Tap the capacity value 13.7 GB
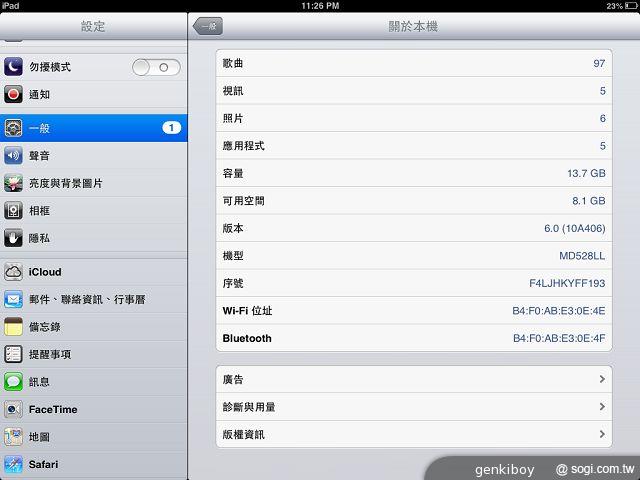Screen dimensions: 640x480 click(586, 173)
